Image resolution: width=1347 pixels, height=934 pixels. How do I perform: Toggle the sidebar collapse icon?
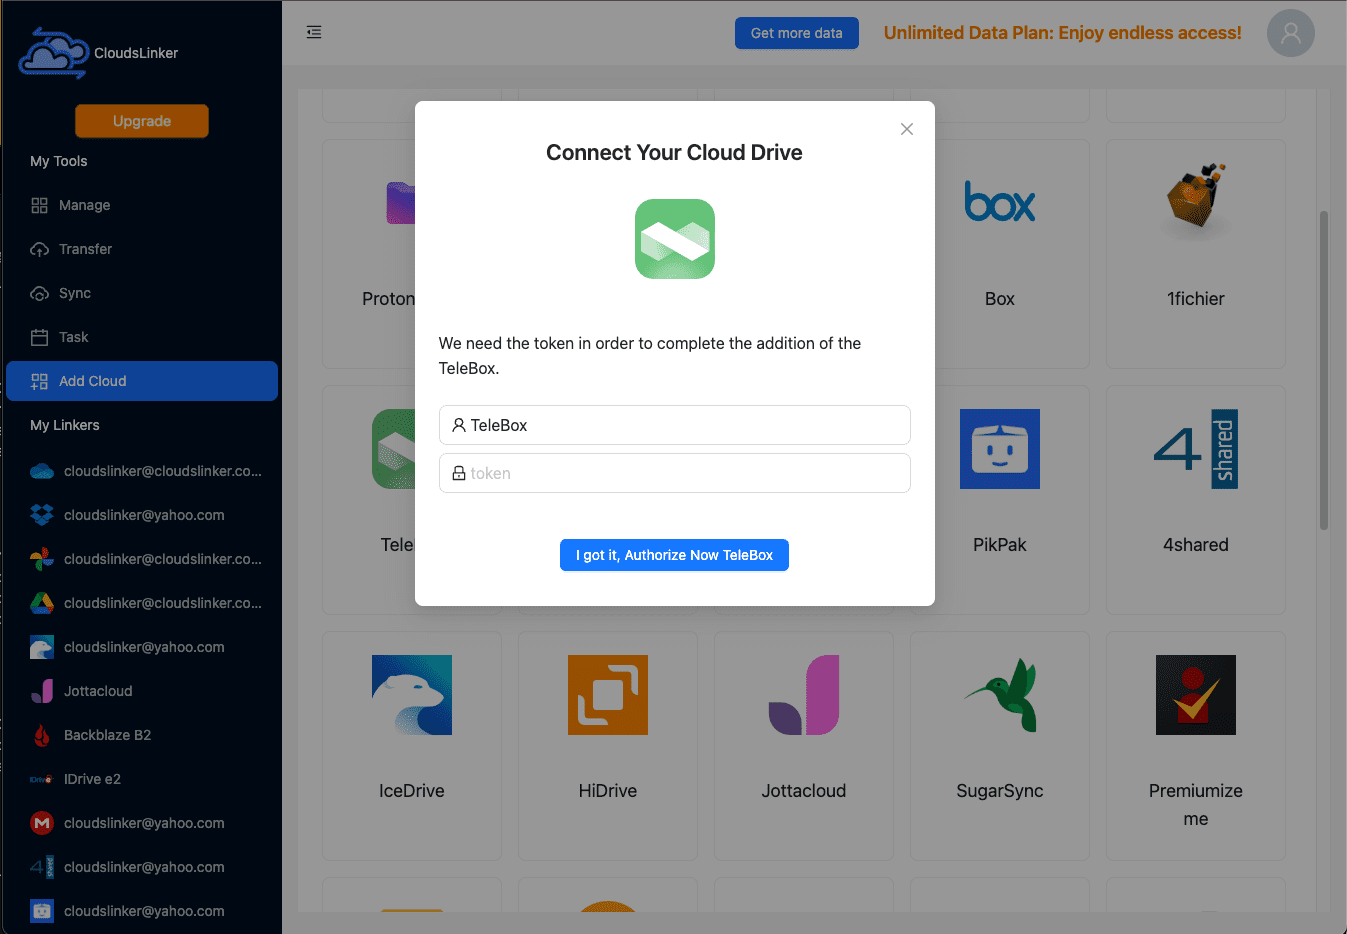coord(314,32)
